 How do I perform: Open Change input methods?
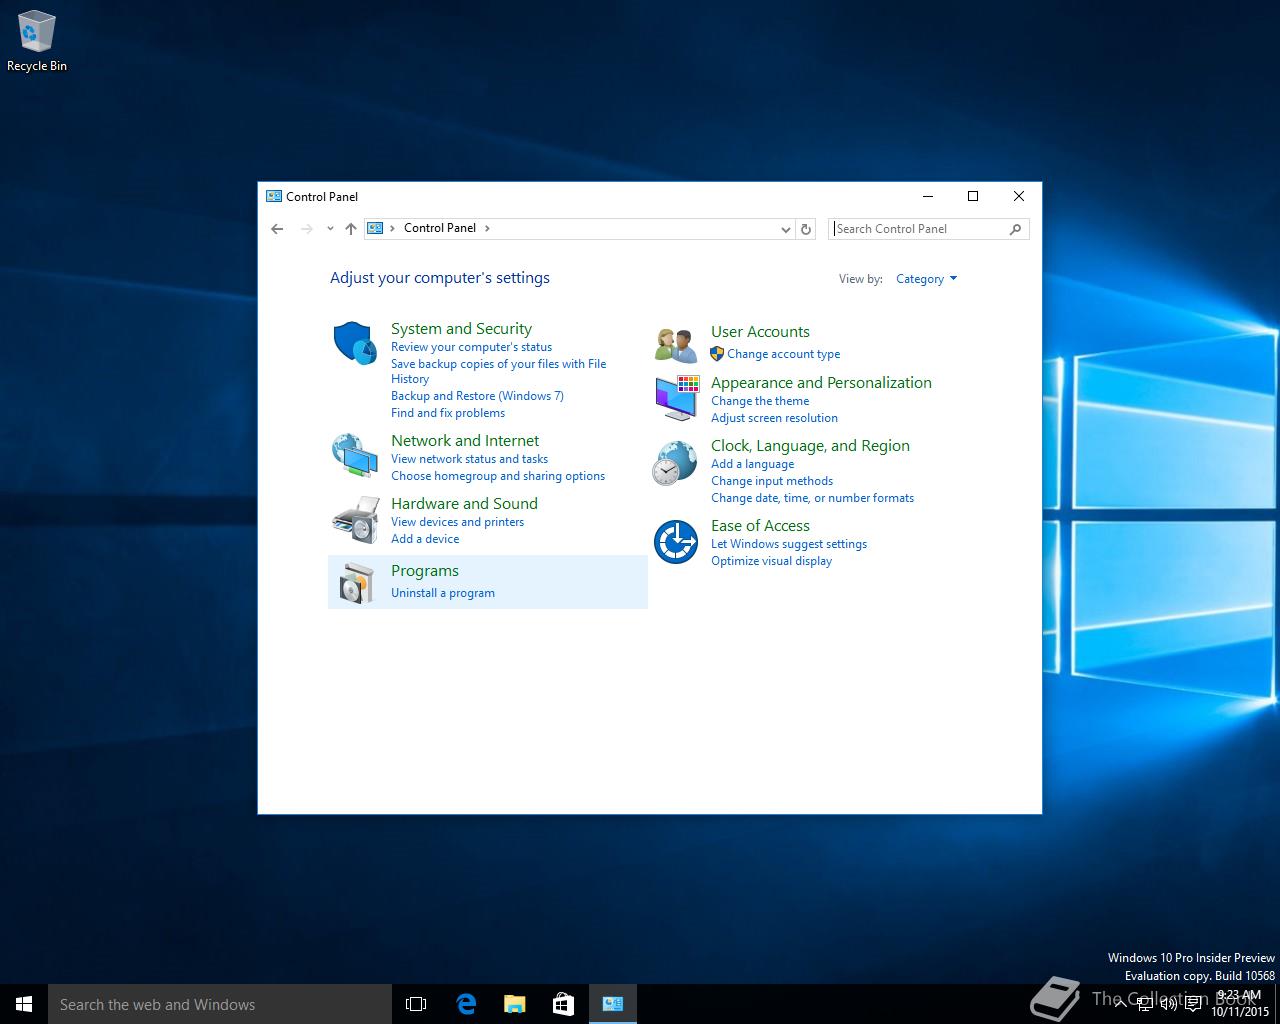[772, 481]
